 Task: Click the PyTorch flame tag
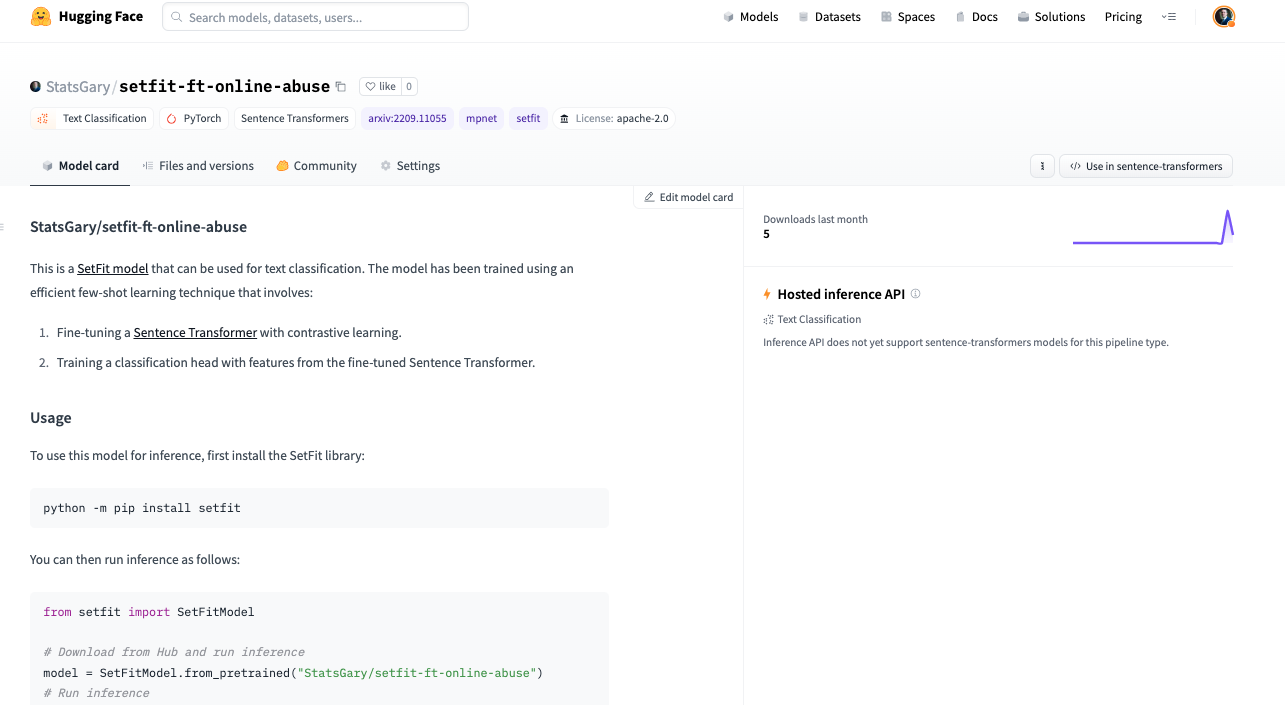point(193,118)
